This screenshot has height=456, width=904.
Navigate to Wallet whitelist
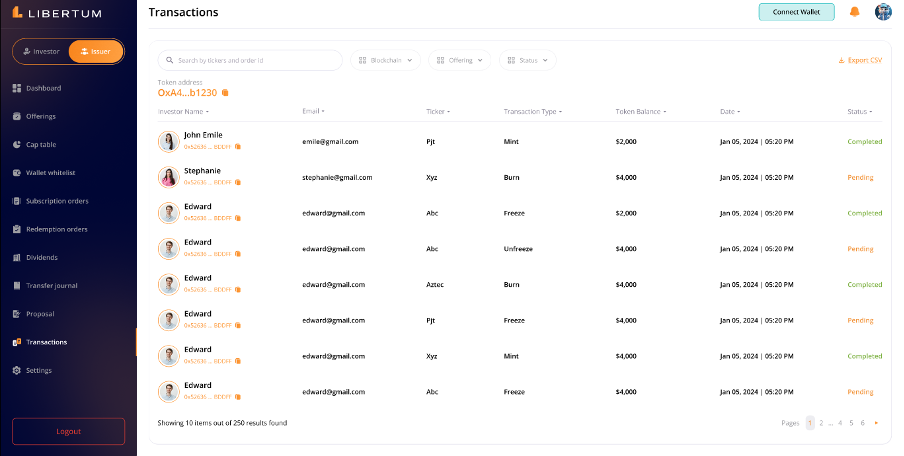click(50, 173)
